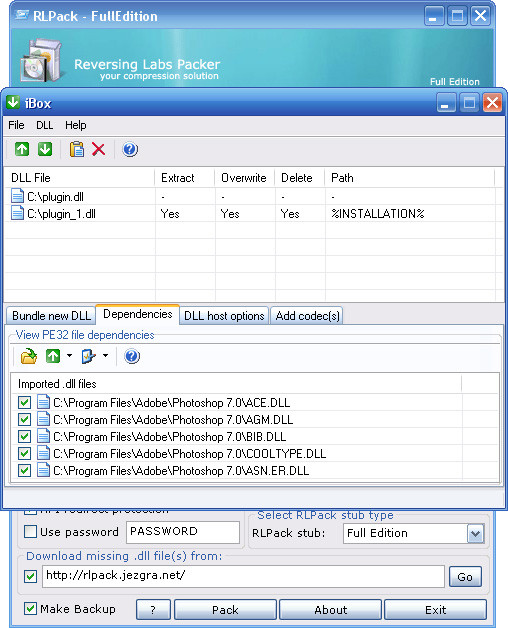Click the Overwrite column header

click(244, 177)
